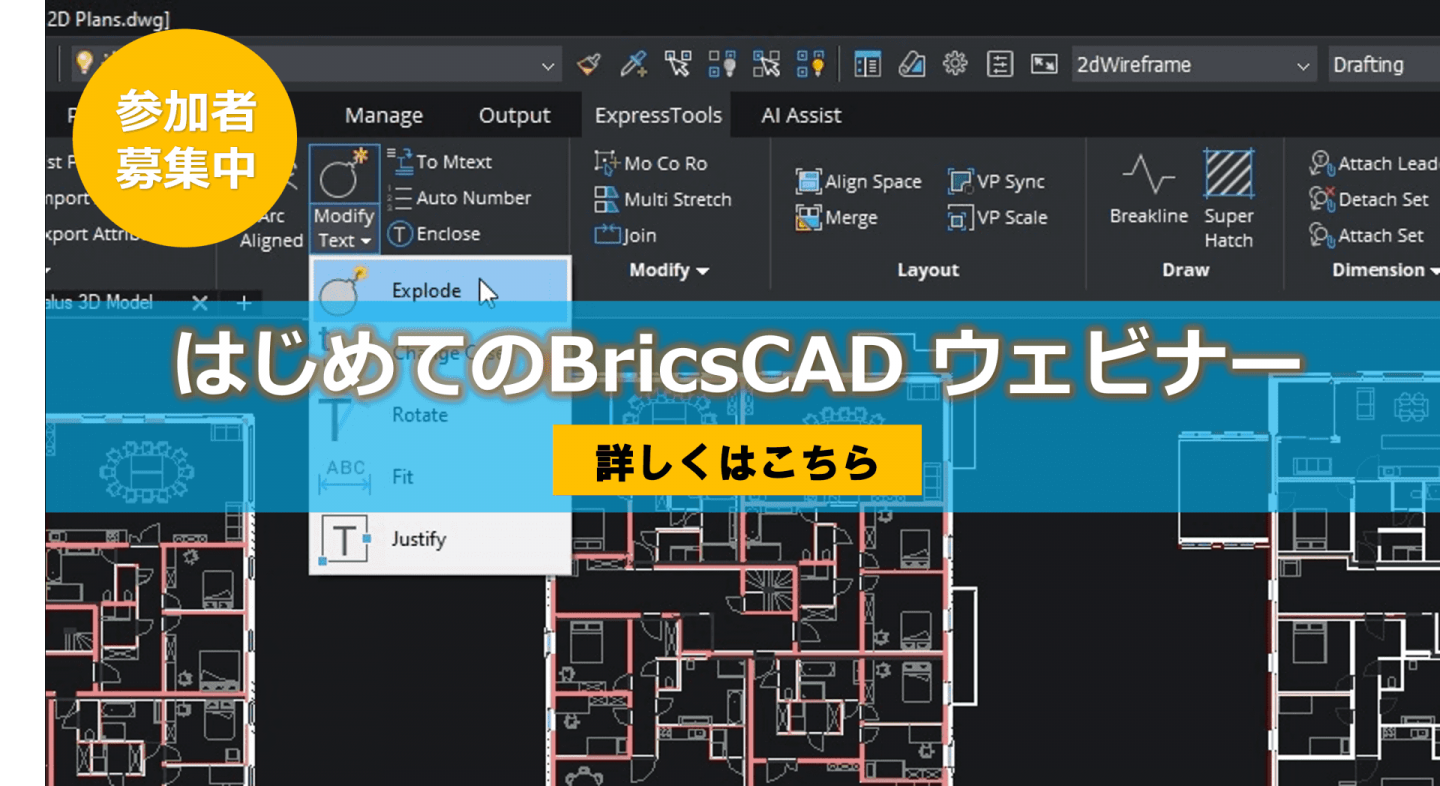Viewport: 1440px width, 786px height.
Task: Click the Detach Set tool
Action: tap(1369, 200)
